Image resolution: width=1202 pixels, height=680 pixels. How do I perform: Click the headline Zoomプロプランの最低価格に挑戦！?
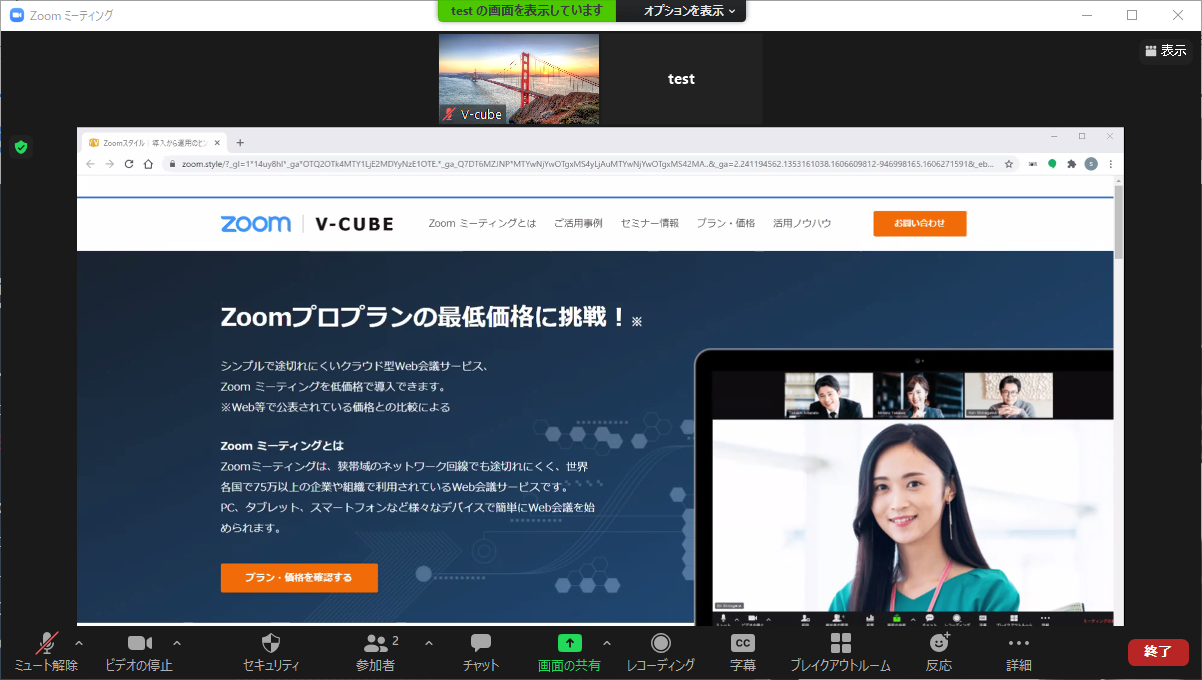423,318
